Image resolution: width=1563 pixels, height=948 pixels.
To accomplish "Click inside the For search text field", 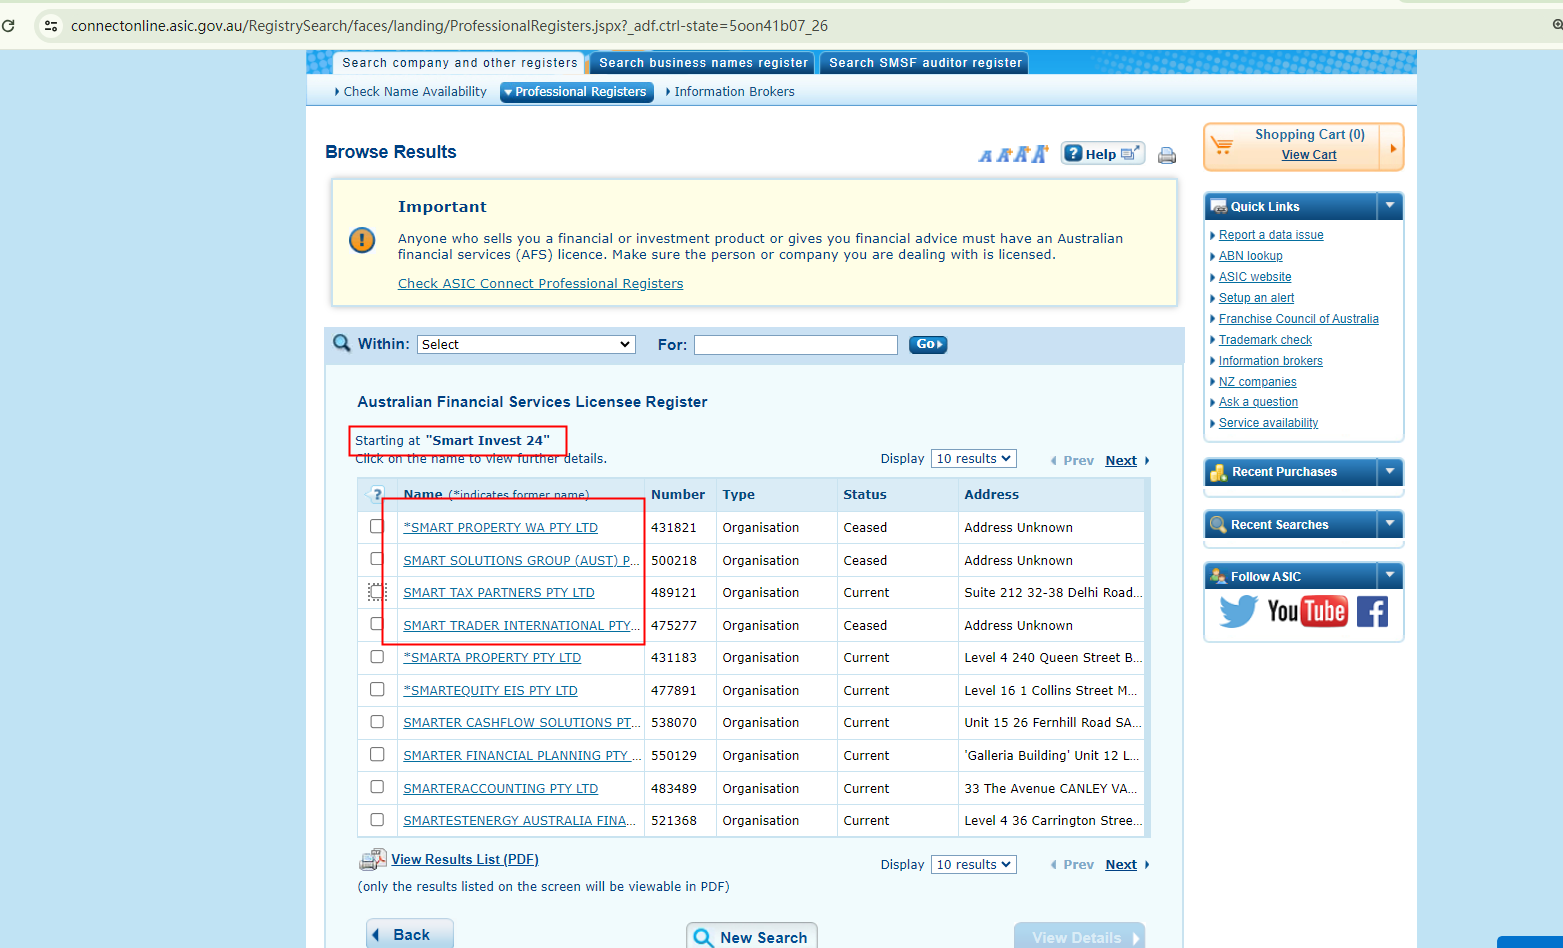I will 796,344.
